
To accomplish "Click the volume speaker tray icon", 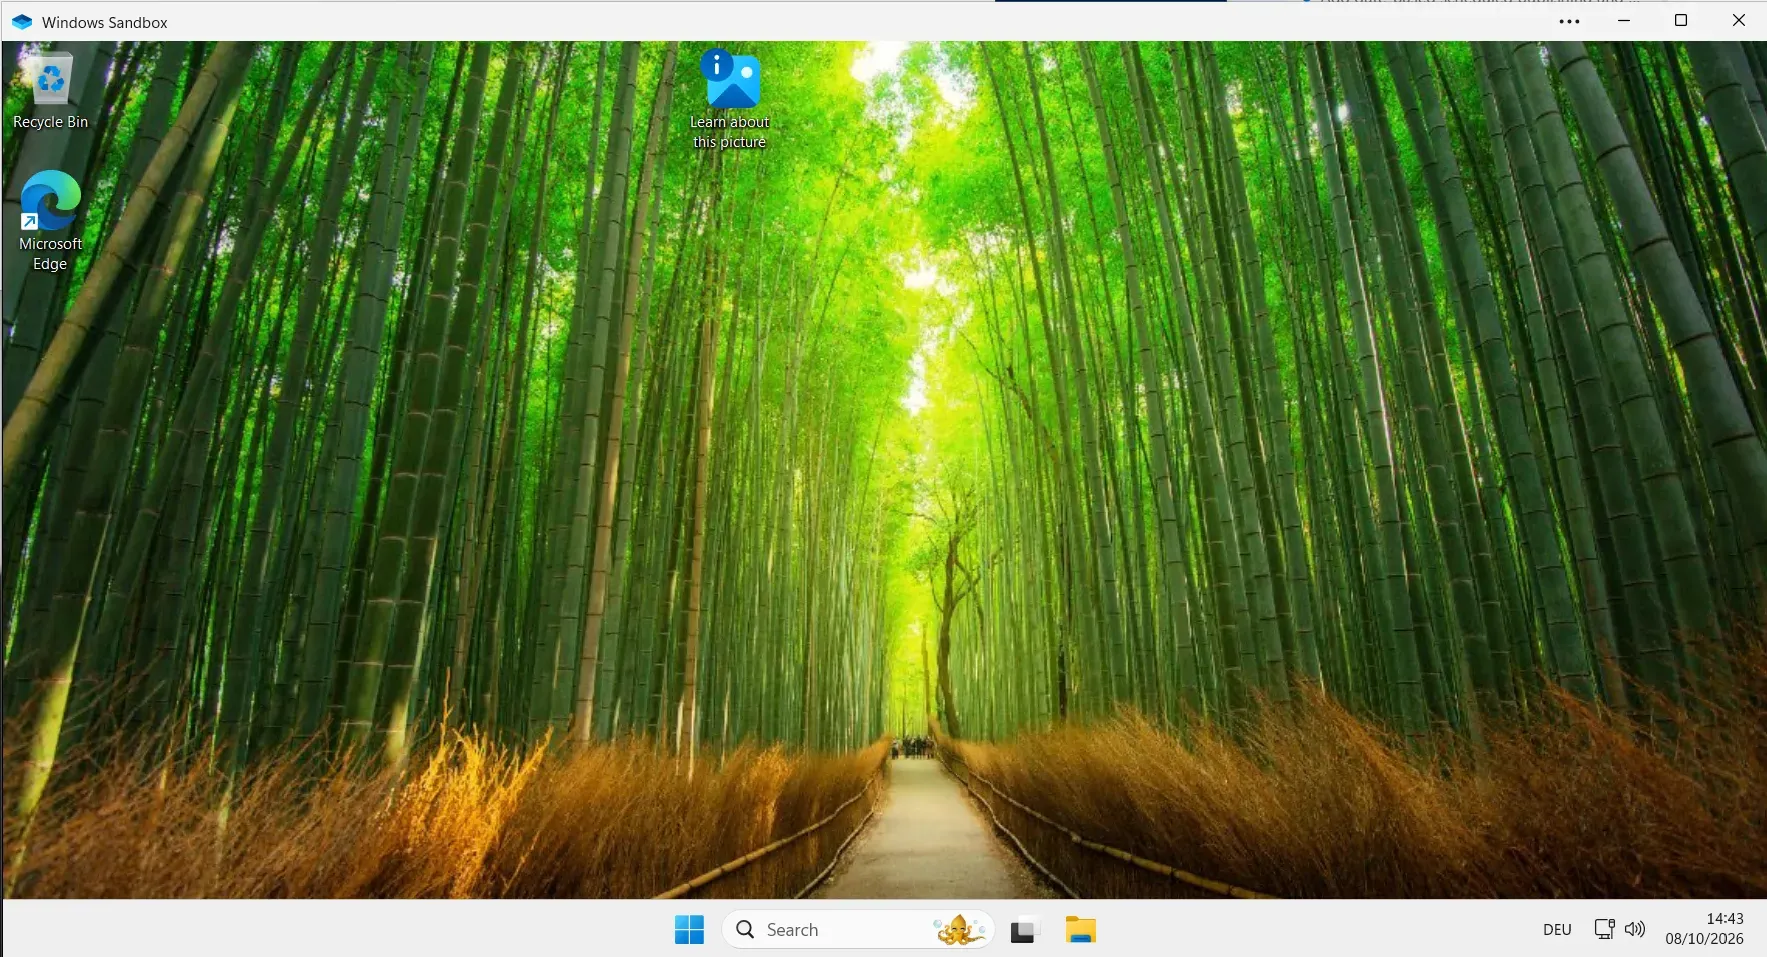I will (1635, 929).
